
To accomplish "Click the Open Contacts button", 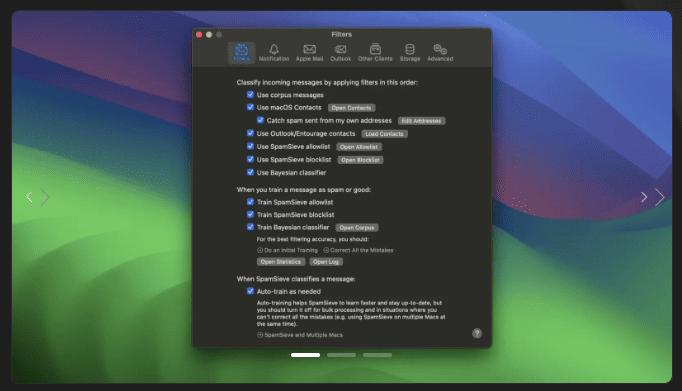I will coord(351,108).
